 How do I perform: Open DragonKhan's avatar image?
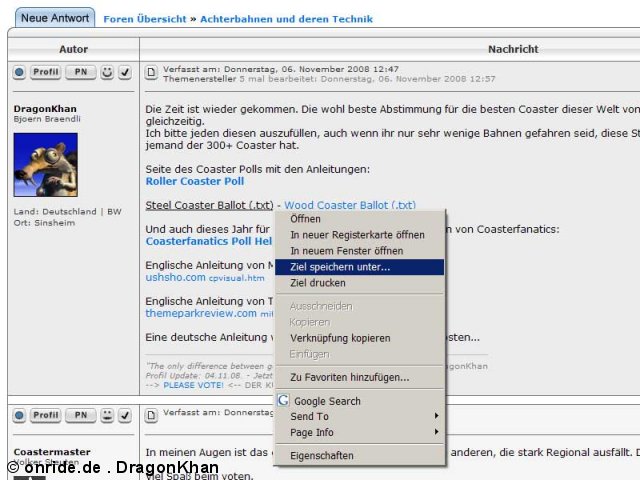(x=46, y=164)
